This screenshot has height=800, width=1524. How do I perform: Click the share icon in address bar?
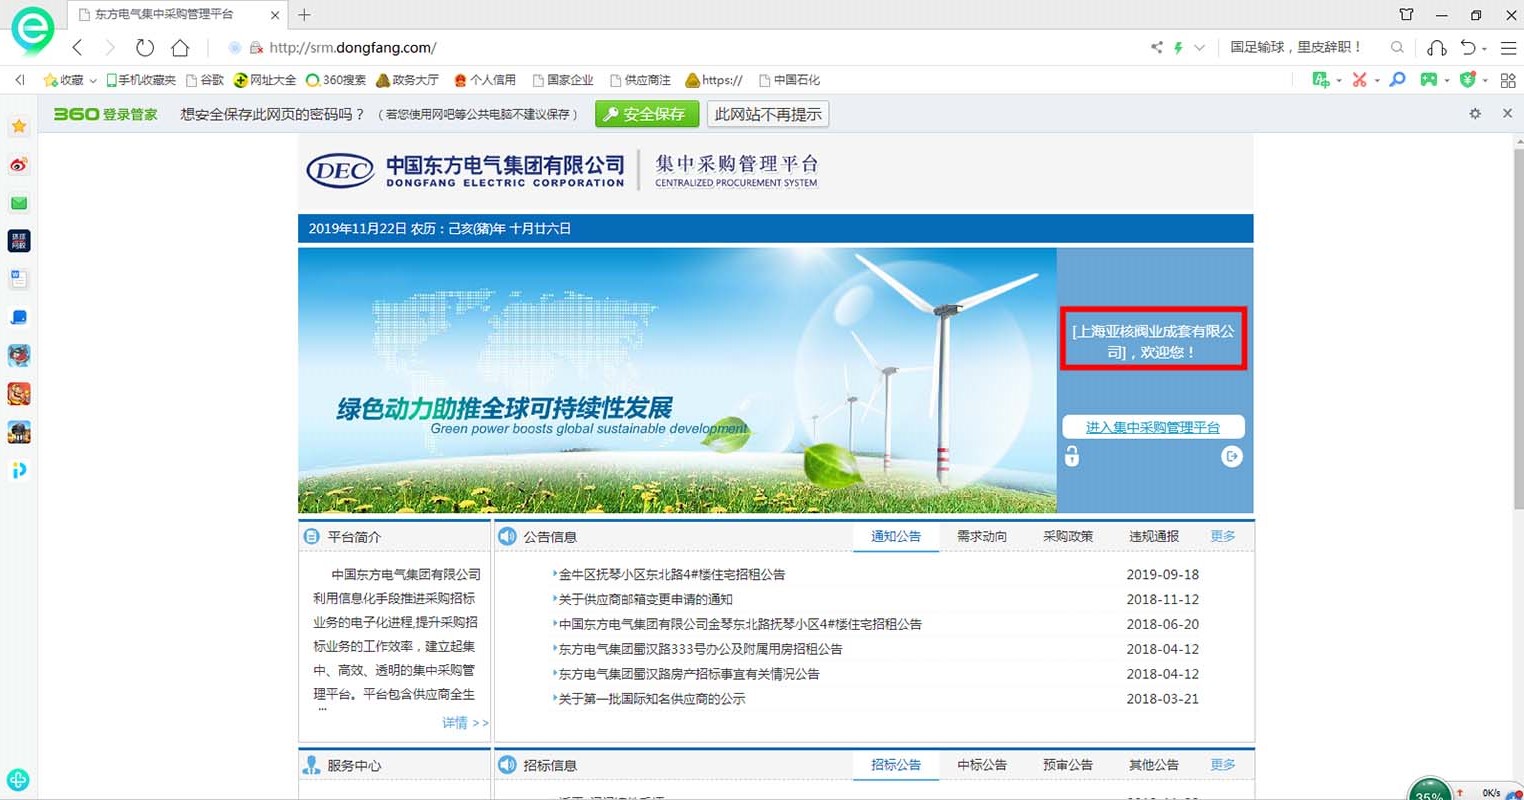pos(1157,47)
